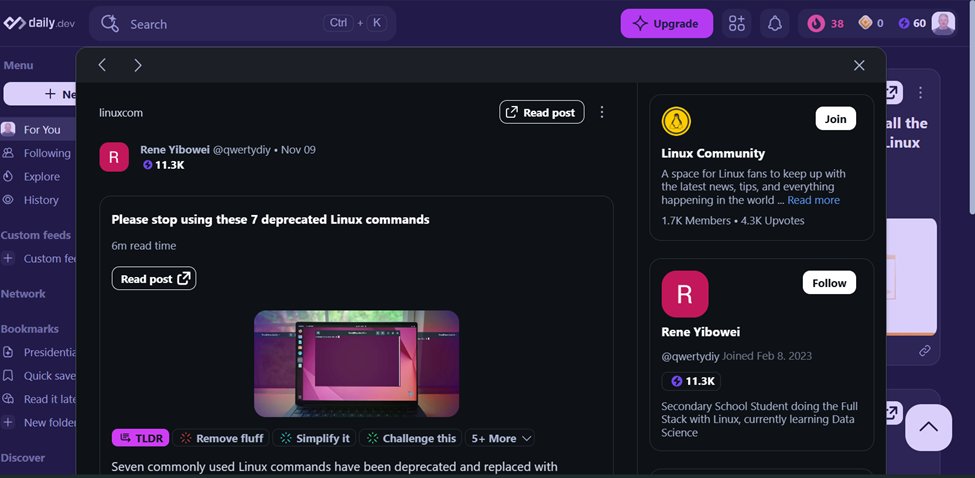Click the Upgrade button
The image size is (975, 478).
(x=667, y=24)
